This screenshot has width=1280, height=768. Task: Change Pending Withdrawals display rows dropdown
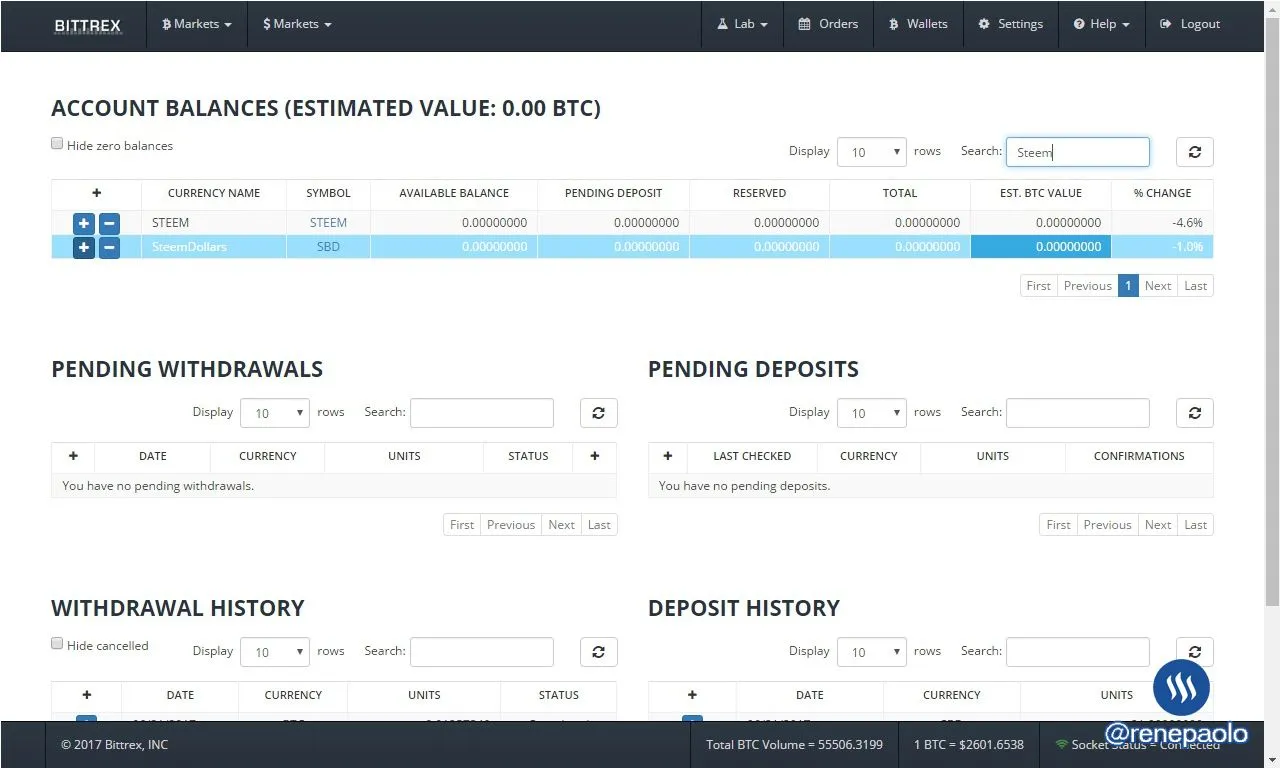(275, 413)
